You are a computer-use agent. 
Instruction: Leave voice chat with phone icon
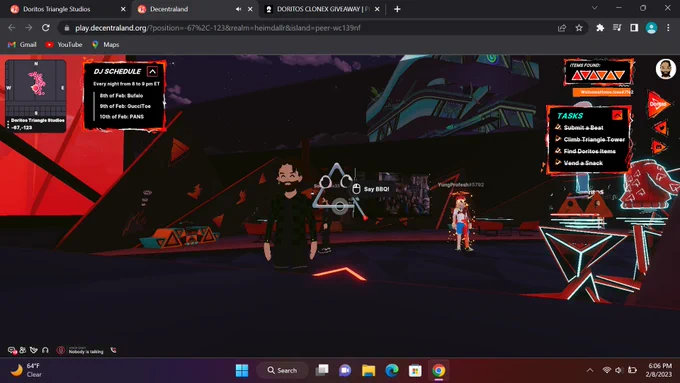tap(113, 350)
